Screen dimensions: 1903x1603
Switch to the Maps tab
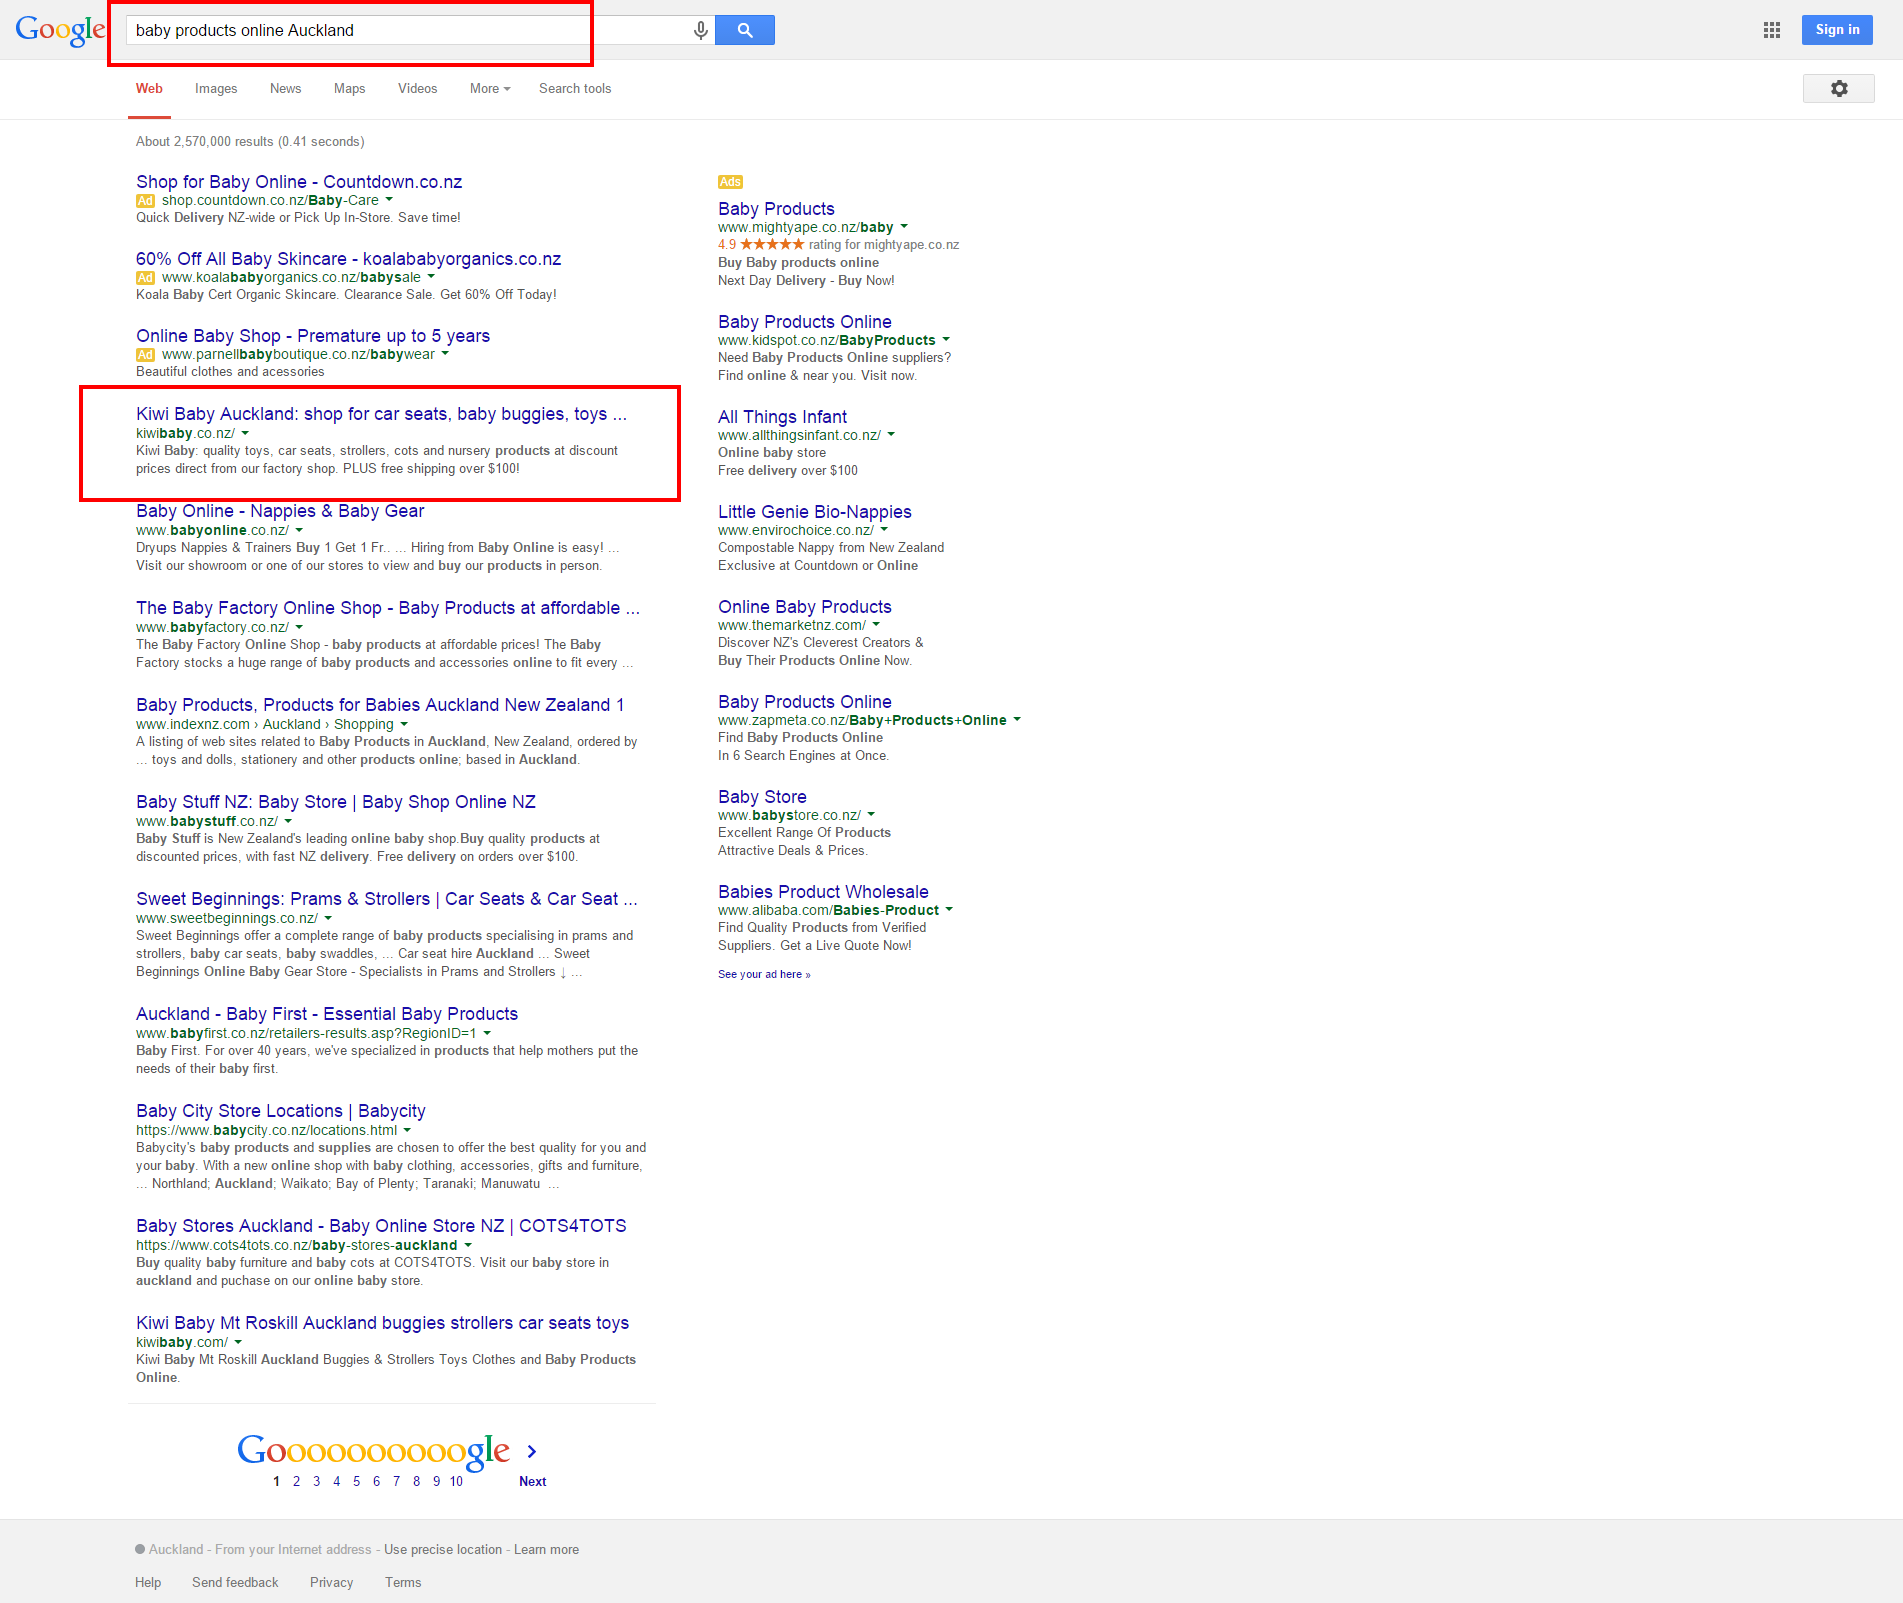click(349, 89)
